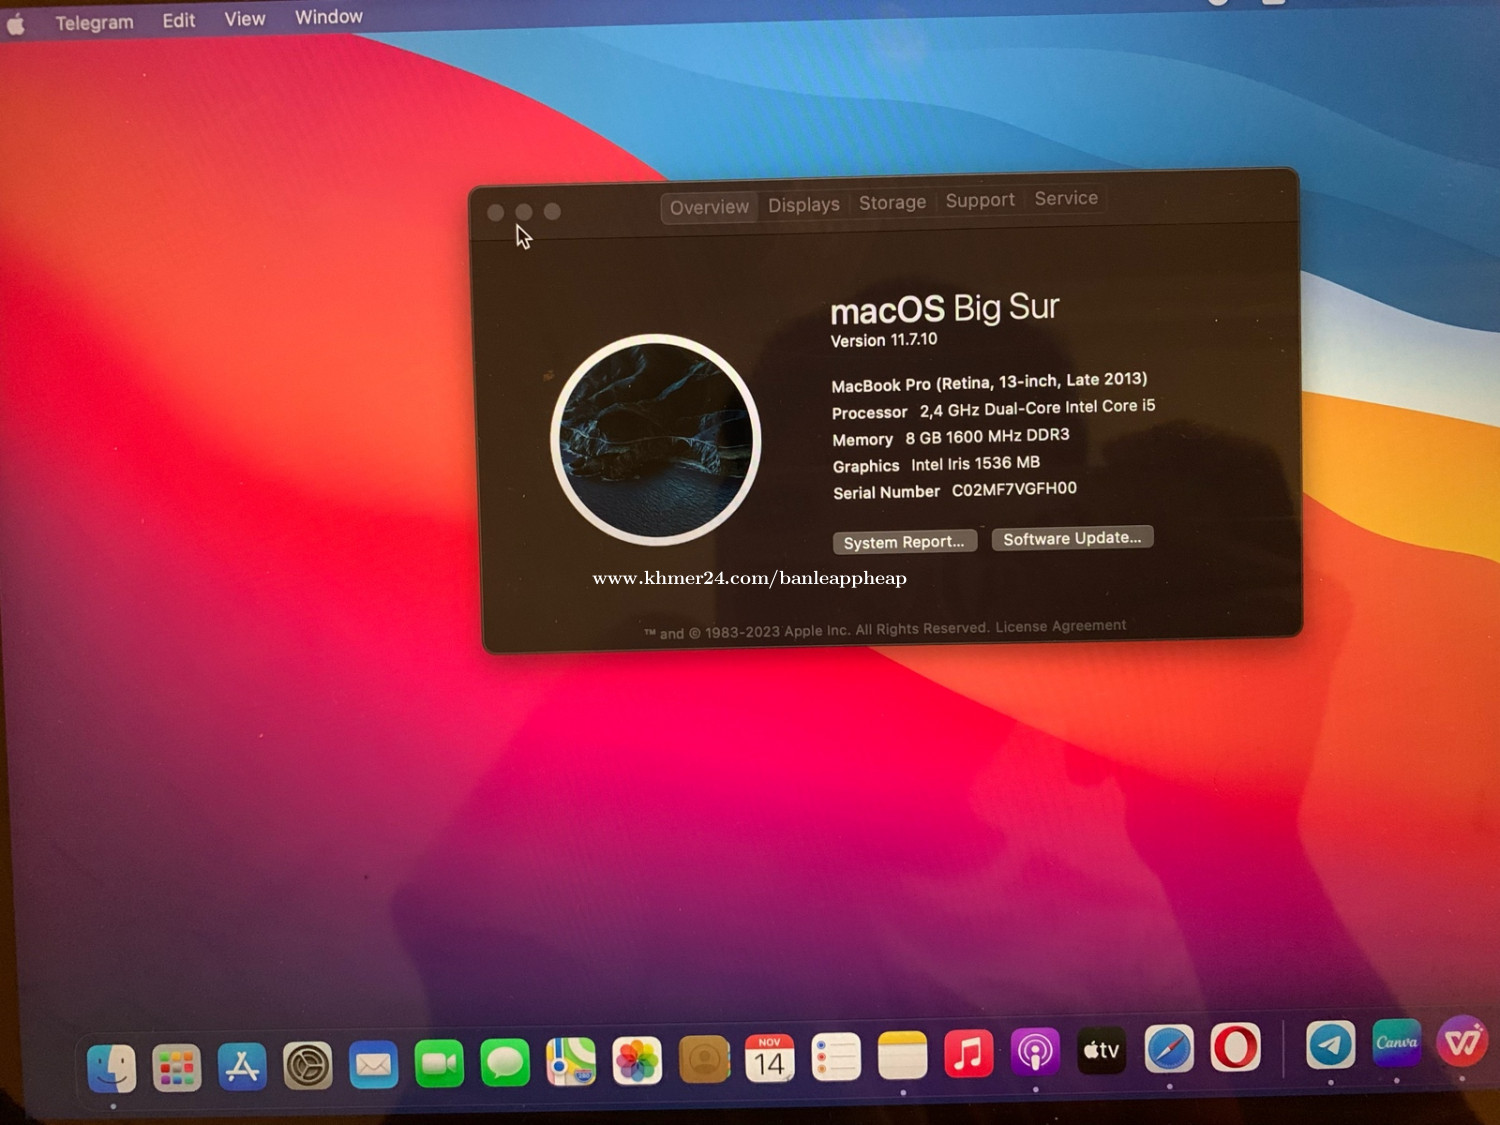
Task: Click the Version 11.7.10 text
Action: click(884, 340)
